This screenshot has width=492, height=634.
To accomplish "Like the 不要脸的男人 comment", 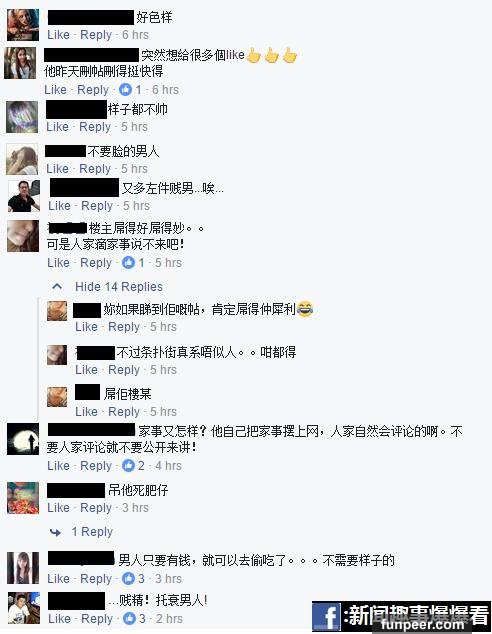I will pos(57,169).
